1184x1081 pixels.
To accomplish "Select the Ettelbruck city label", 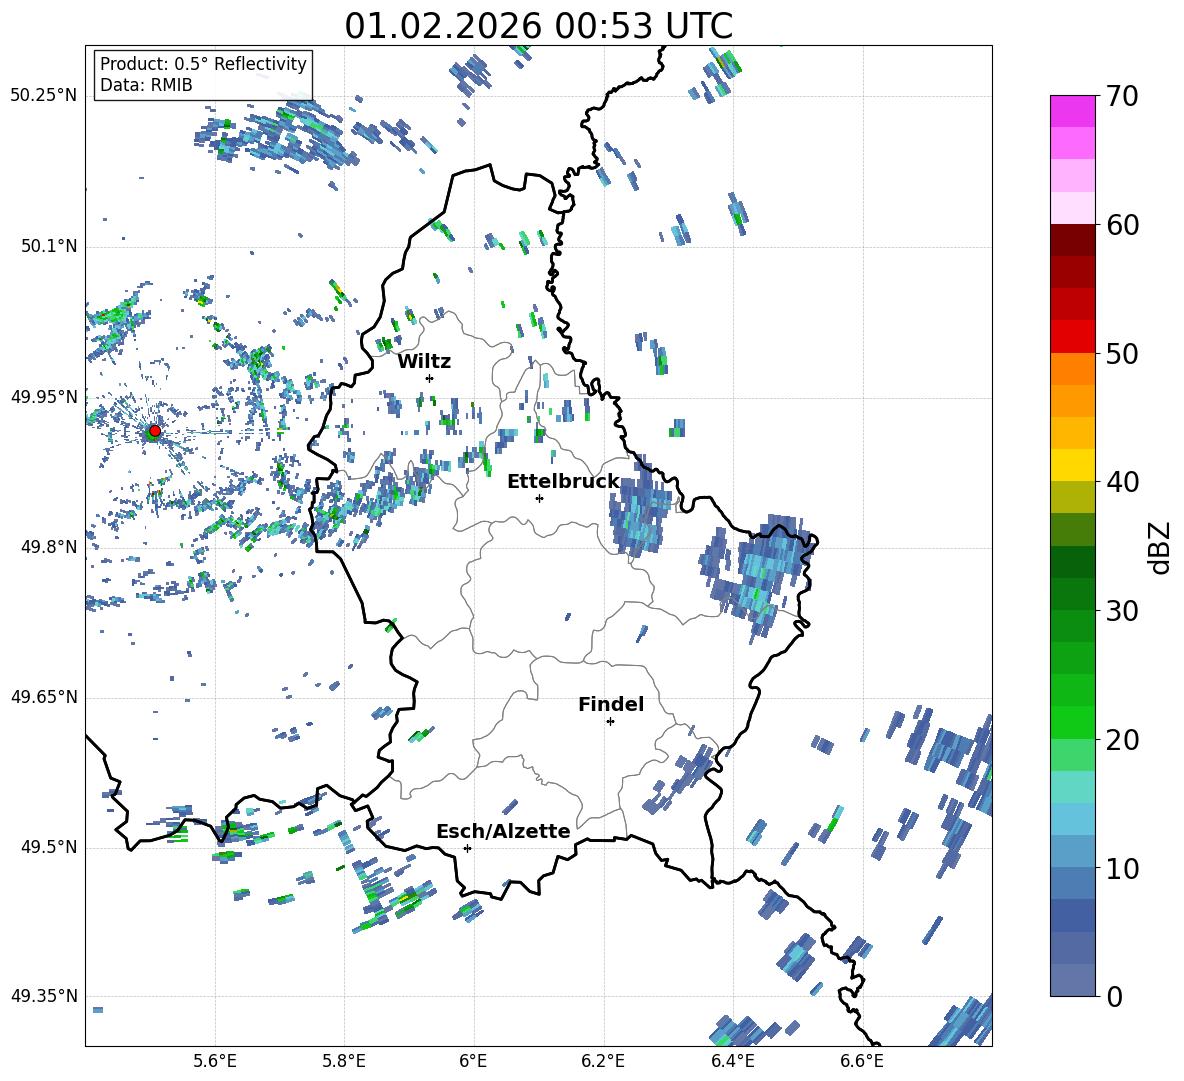I will [x=563, y=481].
